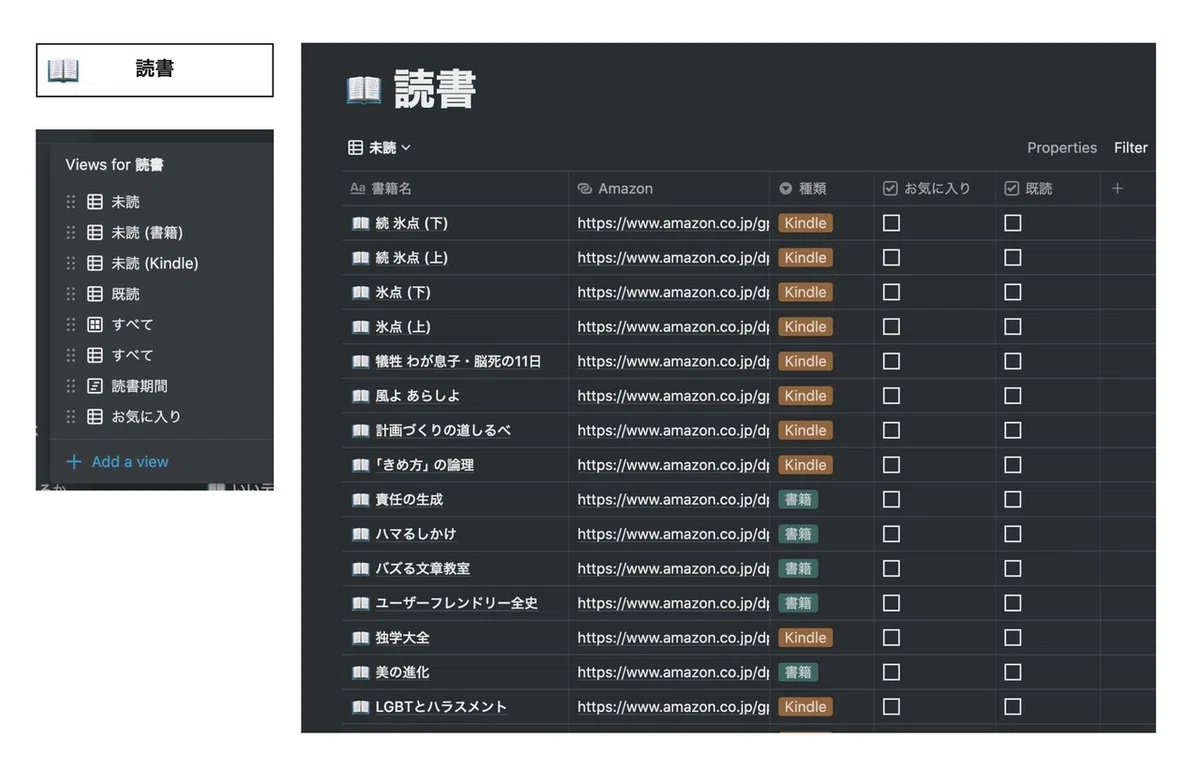Screen dimensions: 1200x770
Task: Click the drag handle beside the 既読 view
Action: coord(71,294)
